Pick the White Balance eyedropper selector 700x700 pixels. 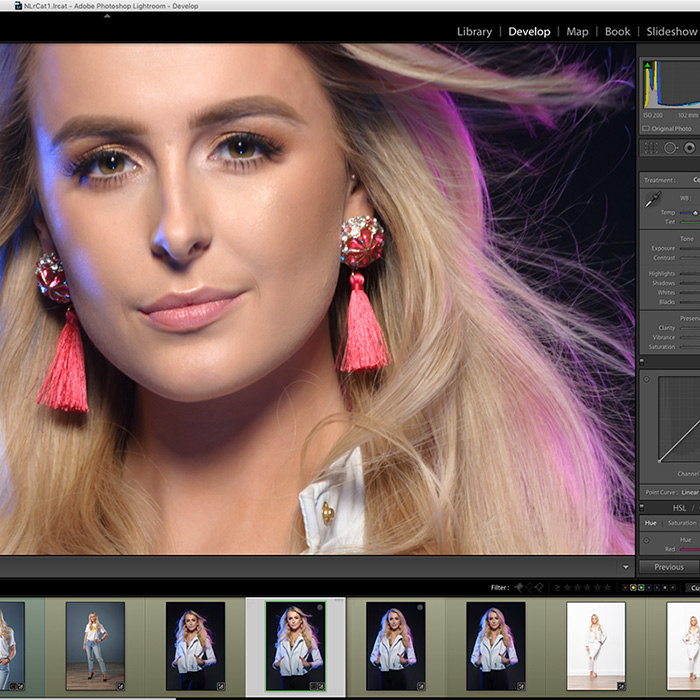coord(653,199)
